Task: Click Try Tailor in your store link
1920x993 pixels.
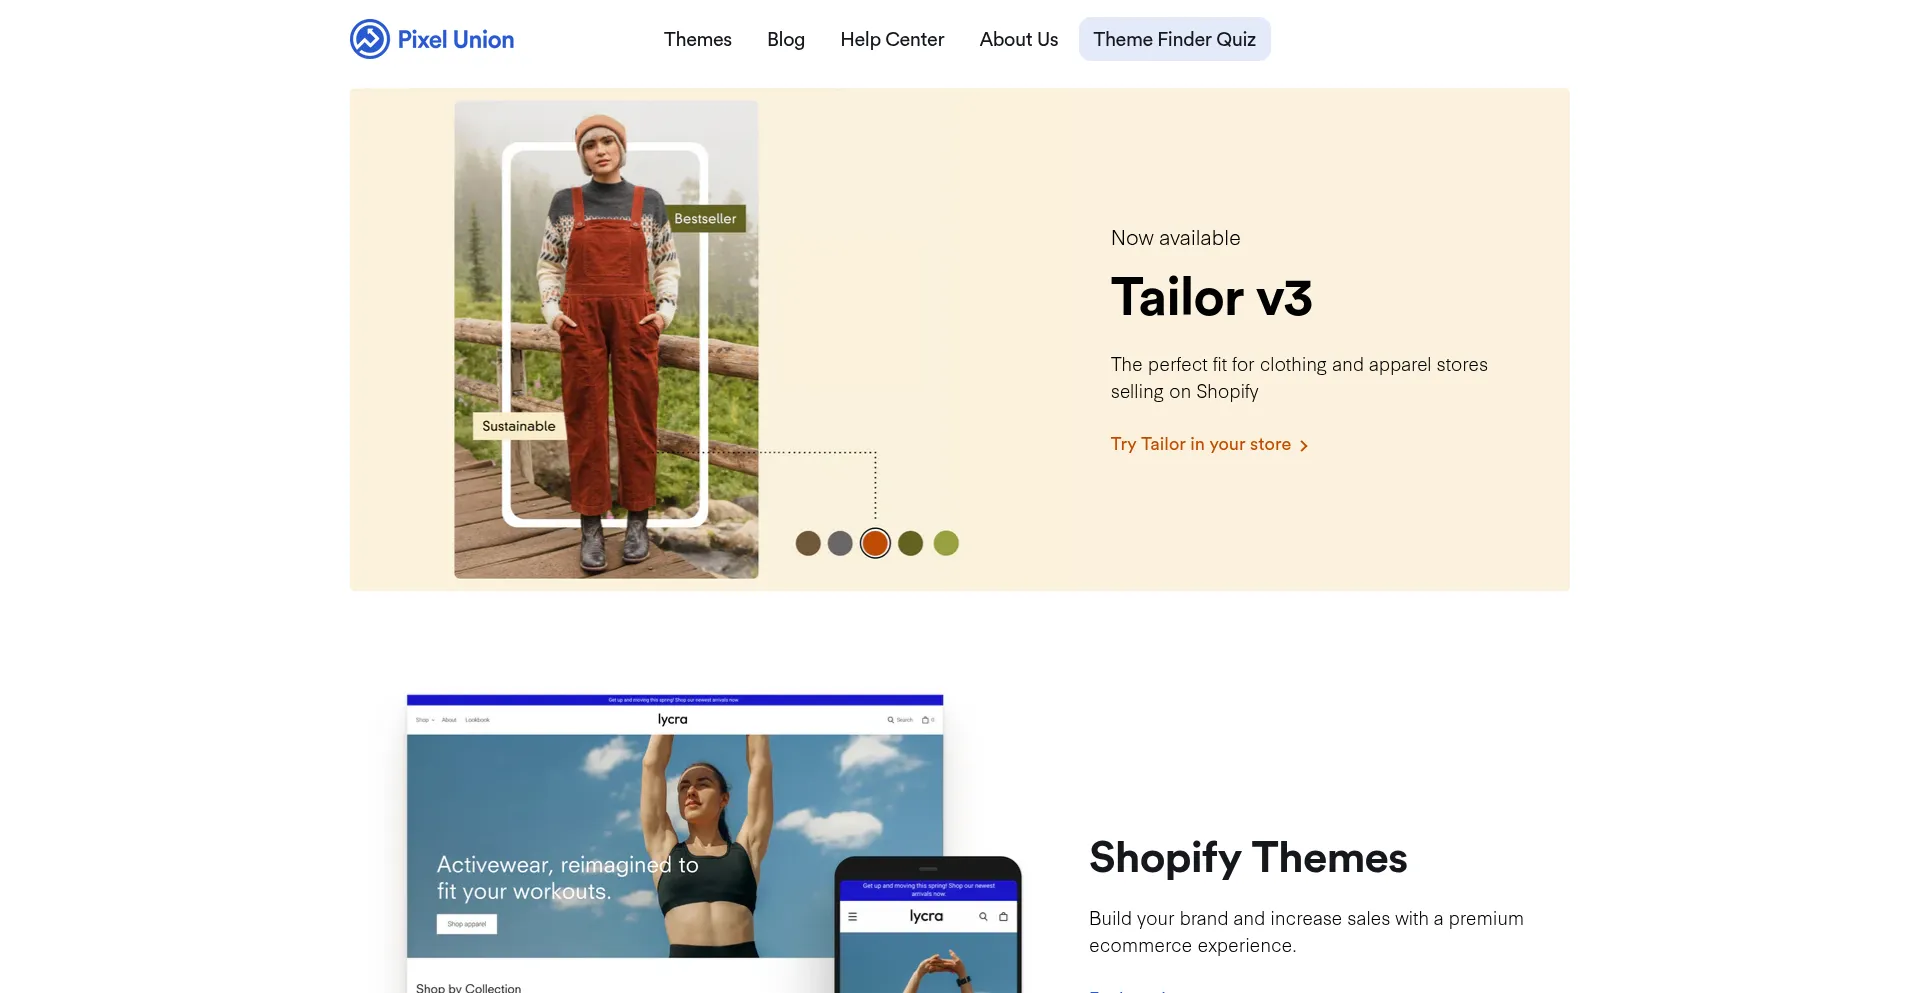Action: pyautogui.click(x=1200, y=444)
